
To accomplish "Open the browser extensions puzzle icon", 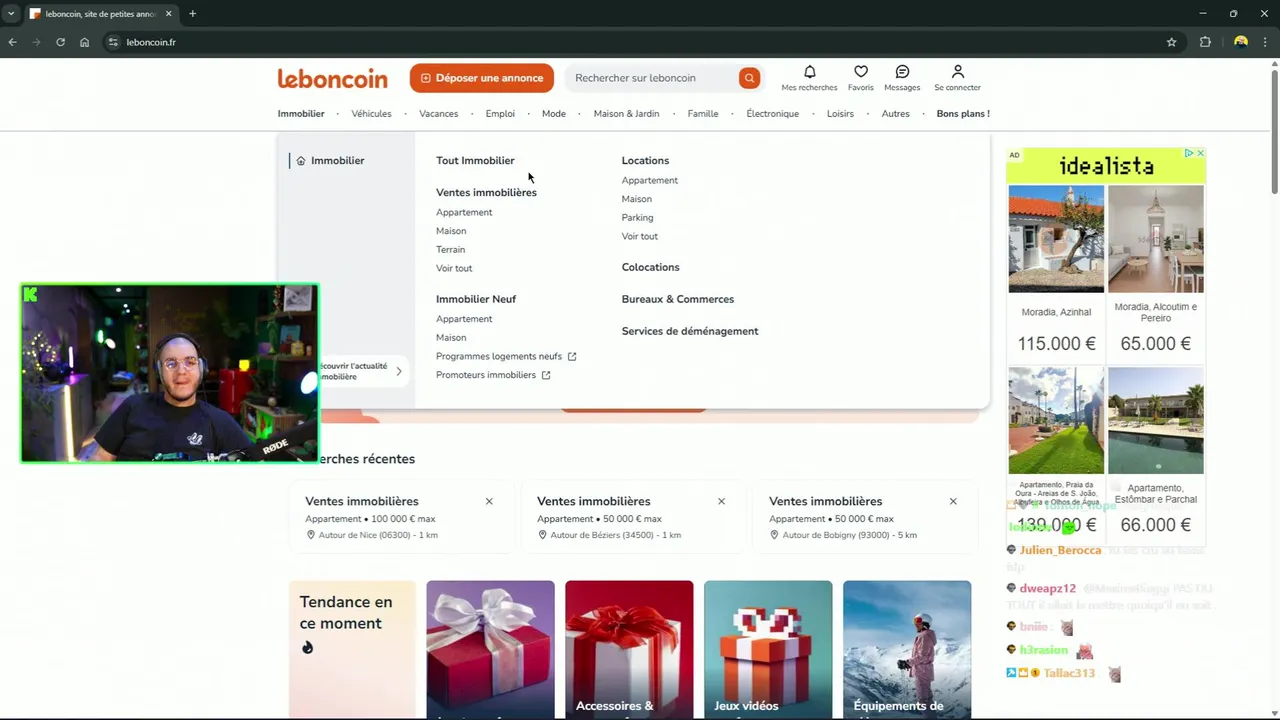I will [x=1205, y=42].
